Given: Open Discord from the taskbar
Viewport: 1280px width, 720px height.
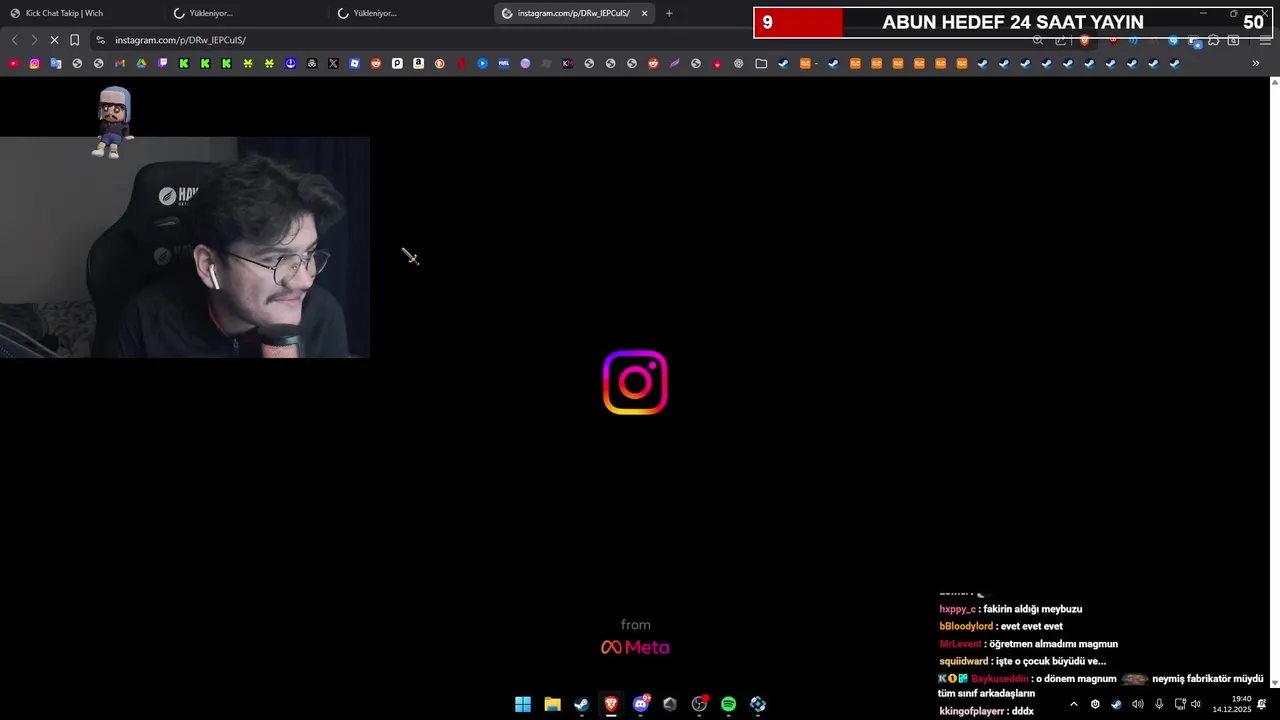Looking at the screenshot, I should [641, 704].
